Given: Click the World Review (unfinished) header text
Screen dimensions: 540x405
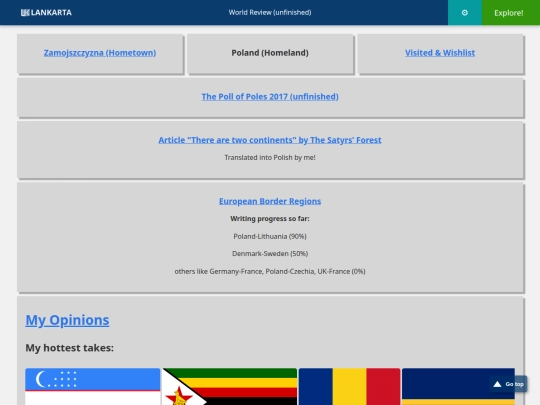Looking at the screenshot, I should pos(270,12).
